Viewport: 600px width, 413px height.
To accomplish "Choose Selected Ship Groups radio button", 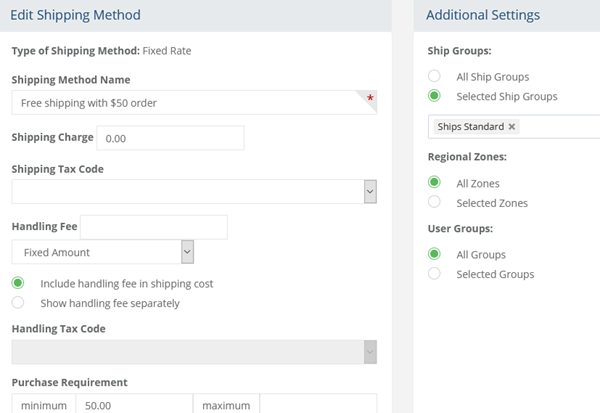I will (x=434, y=96).
